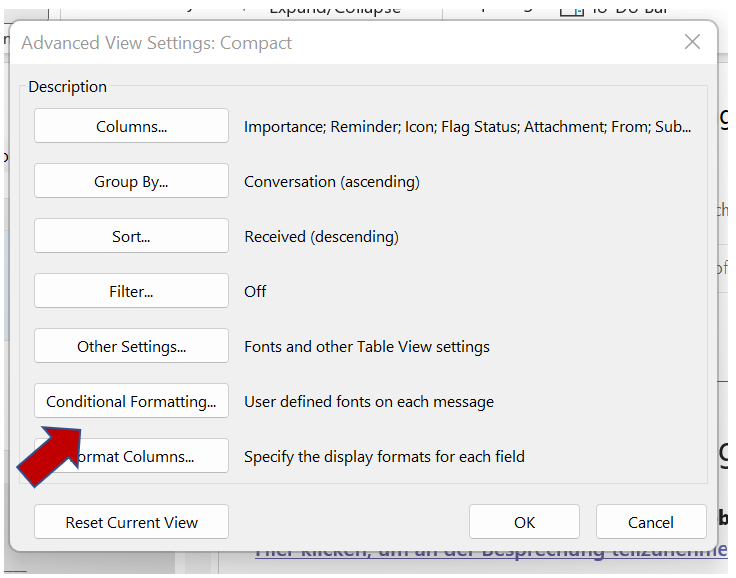The height and width of the screenshot is (578, 736).
Task: Close the dialog using the X icon
Action: point(692,42)
